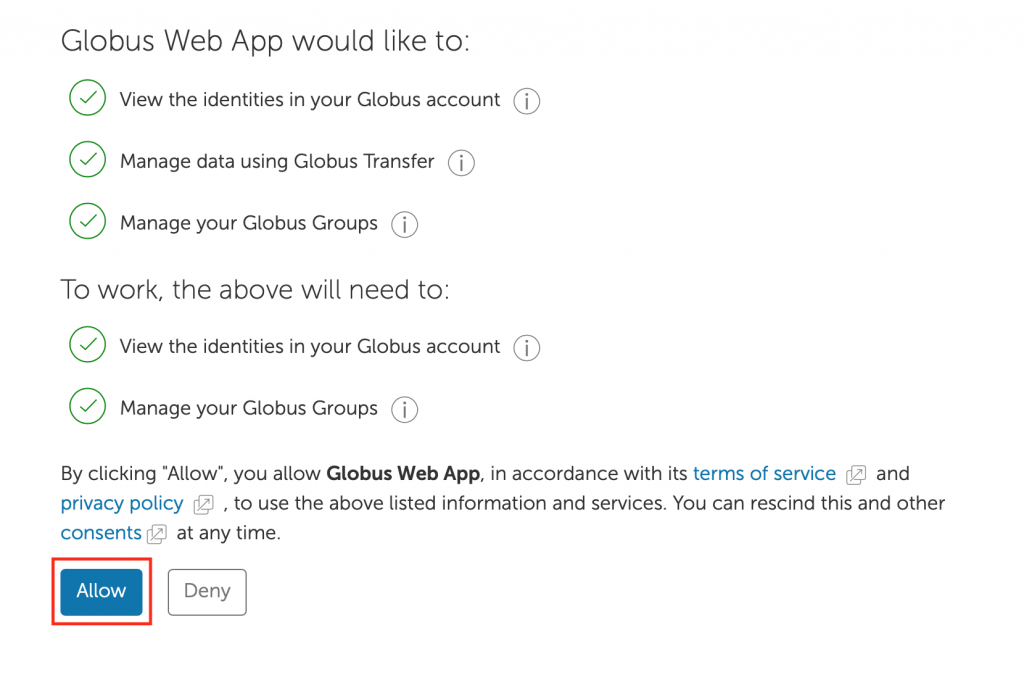Click green check for Manage Globus Groups under 'would like to'
The height and width of the screenshot is (675, 1024).
pos(88,221)
